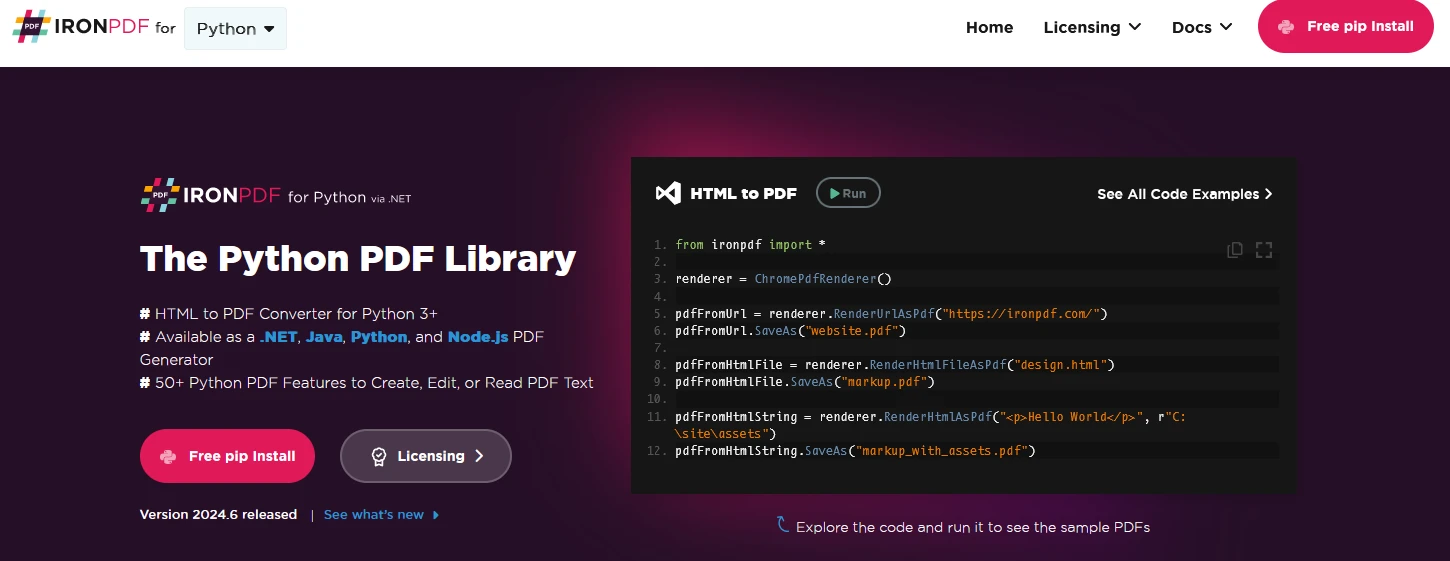Click the IronPDF for Python hero logo
Viewport: 1450px width, 561px height.
tap(275, 196)
